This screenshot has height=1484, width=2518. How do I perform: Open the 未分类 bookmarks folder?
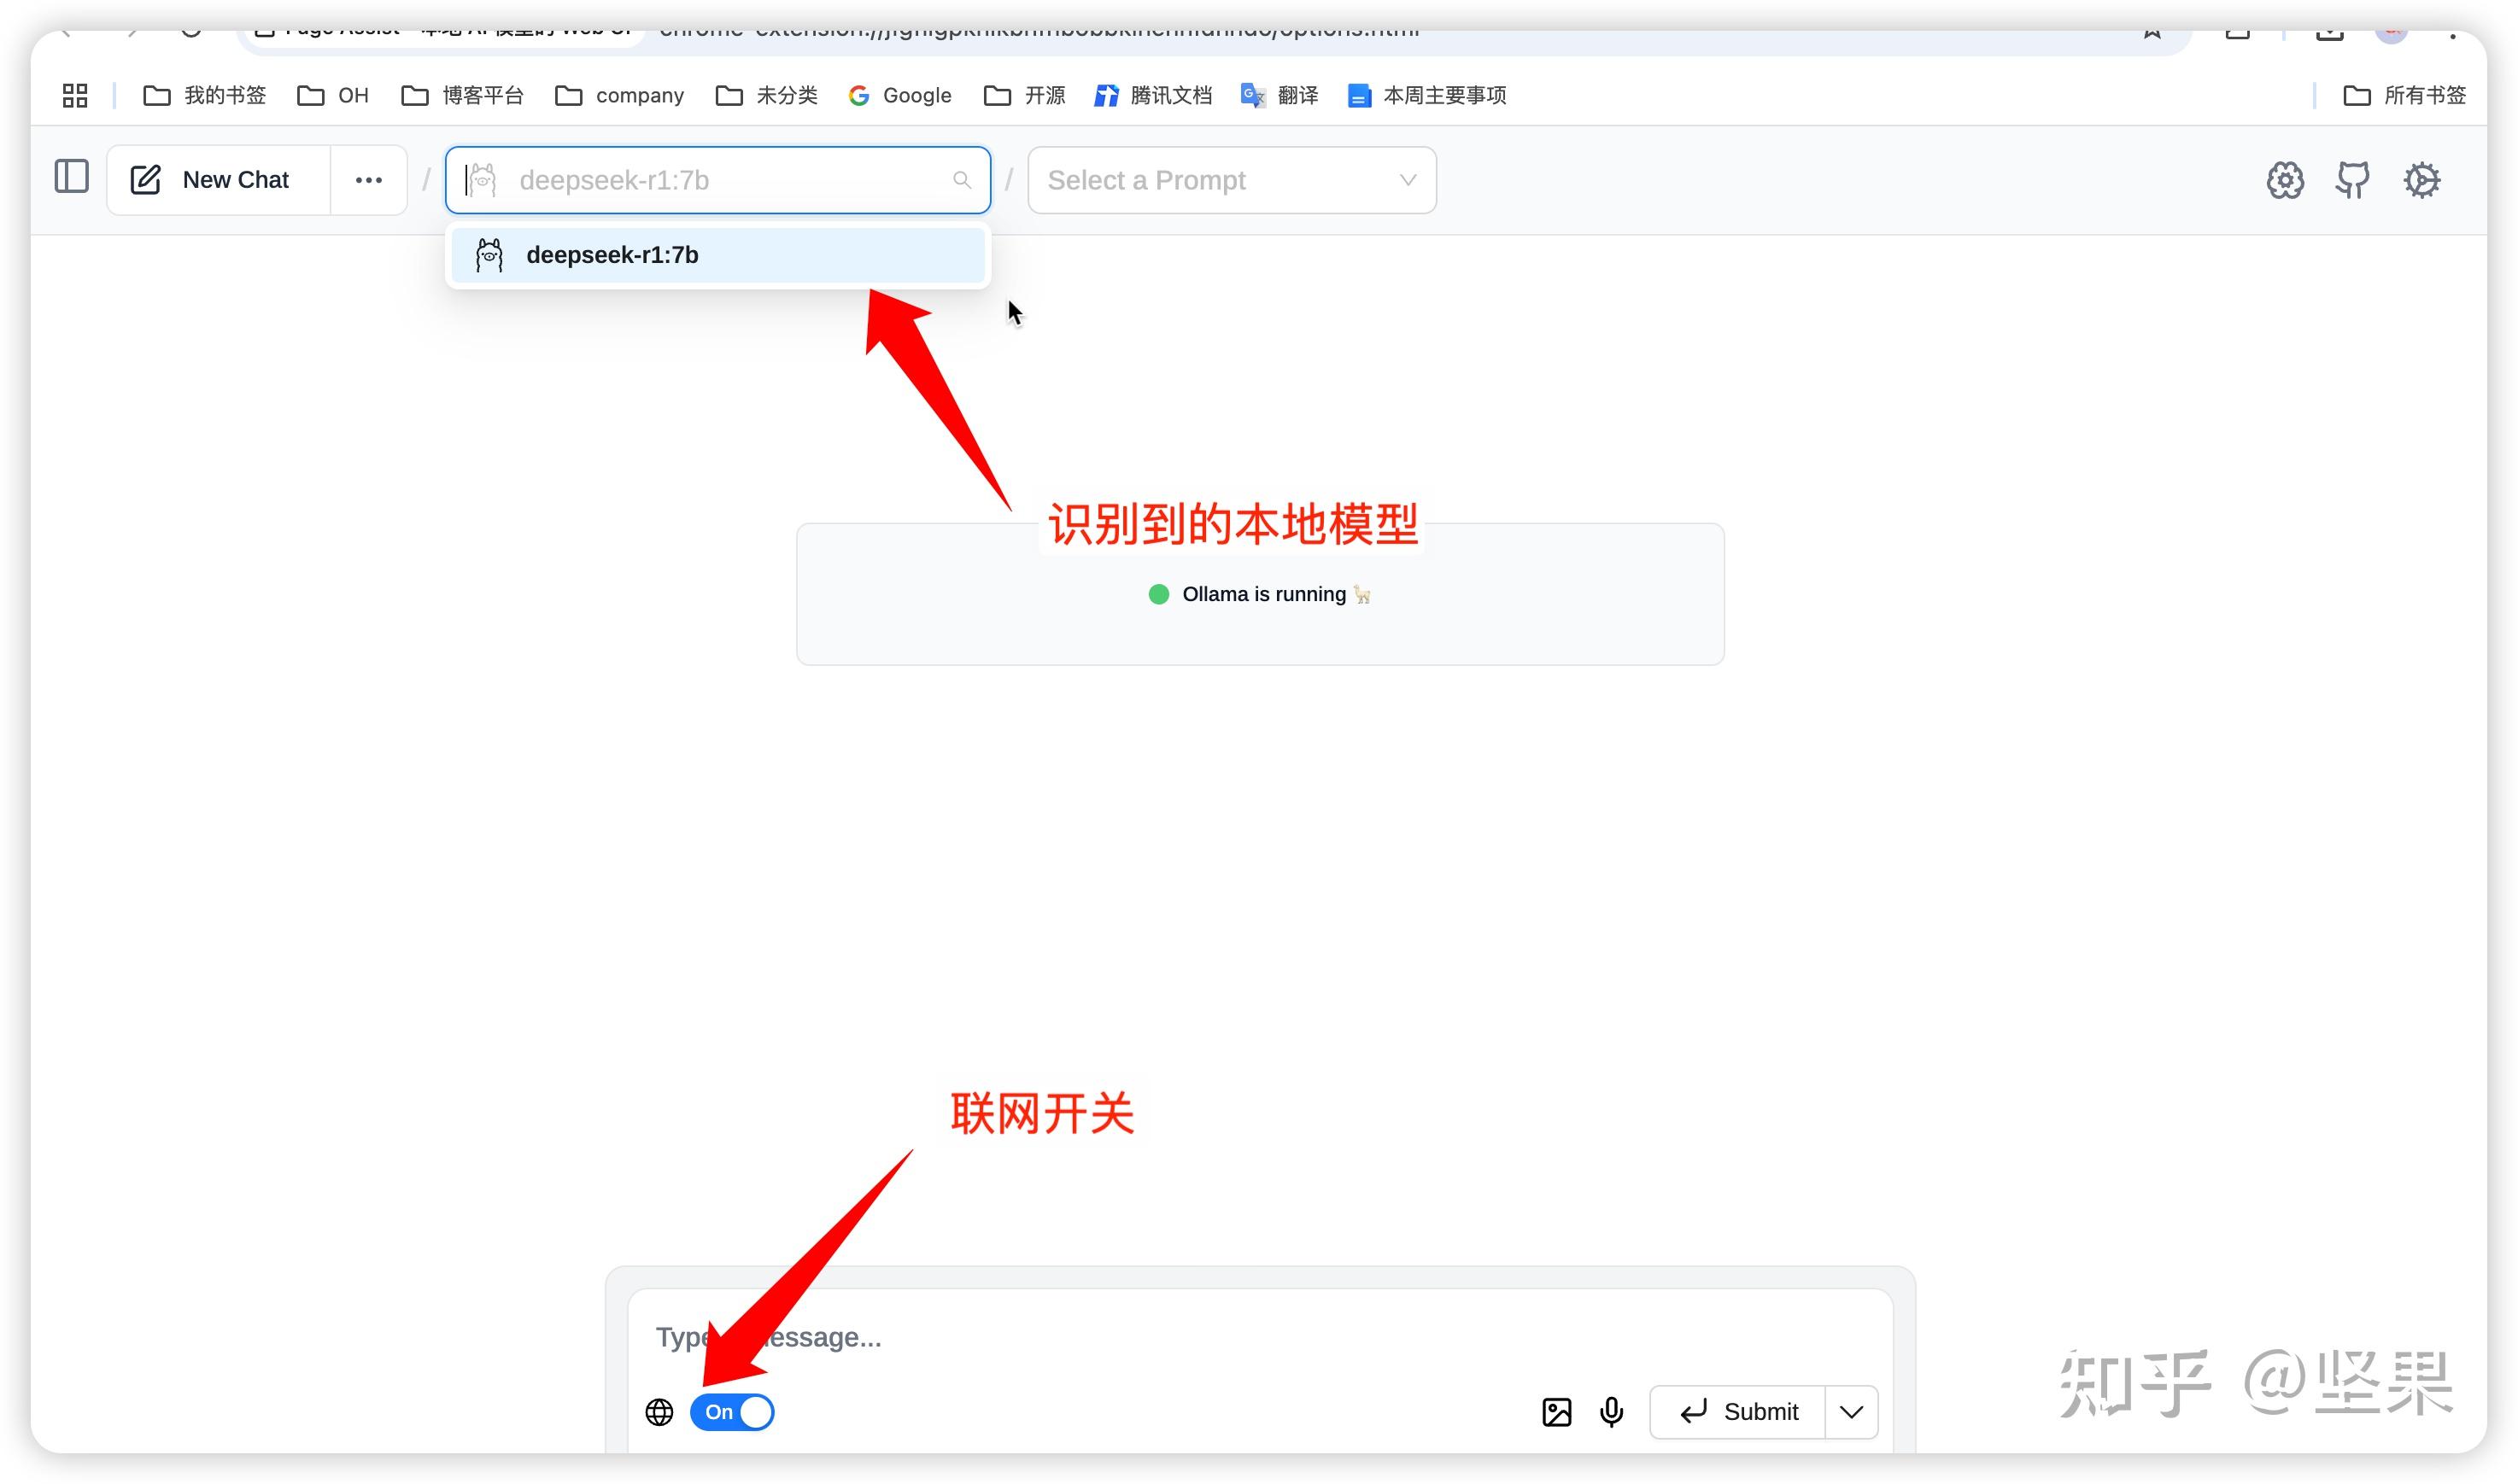[x=766, y=95]
